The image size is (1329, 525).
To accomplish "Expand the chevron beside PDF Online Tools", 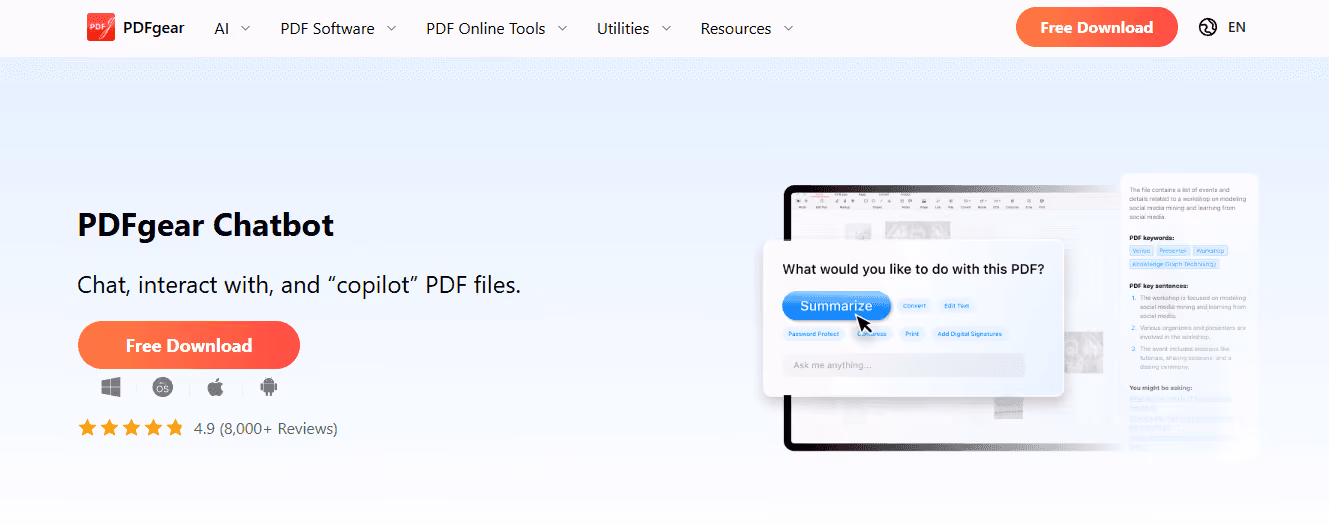I will click(x=562, y=28).
